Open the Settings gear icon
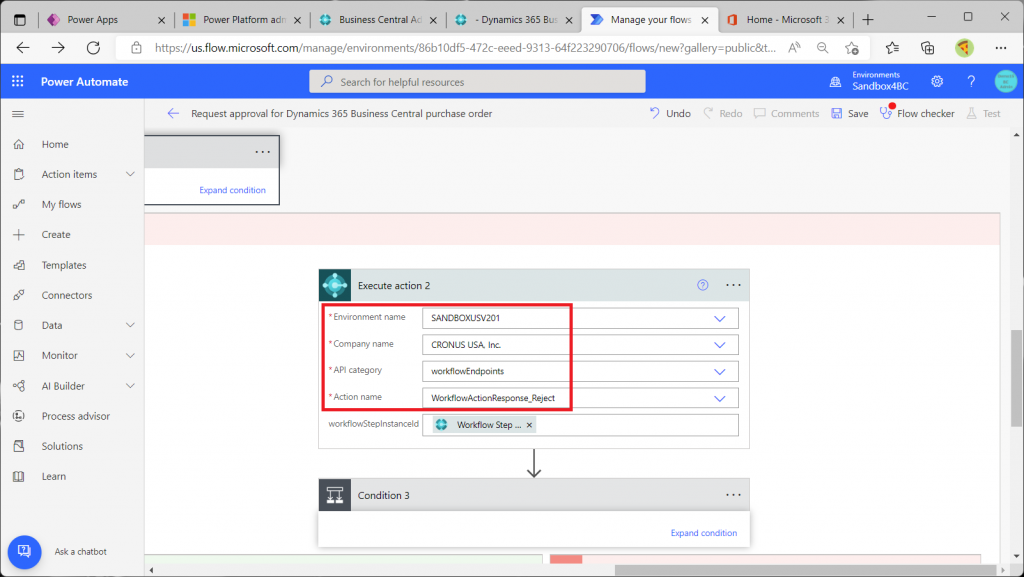1024x577 pixels. pos(937,82)
